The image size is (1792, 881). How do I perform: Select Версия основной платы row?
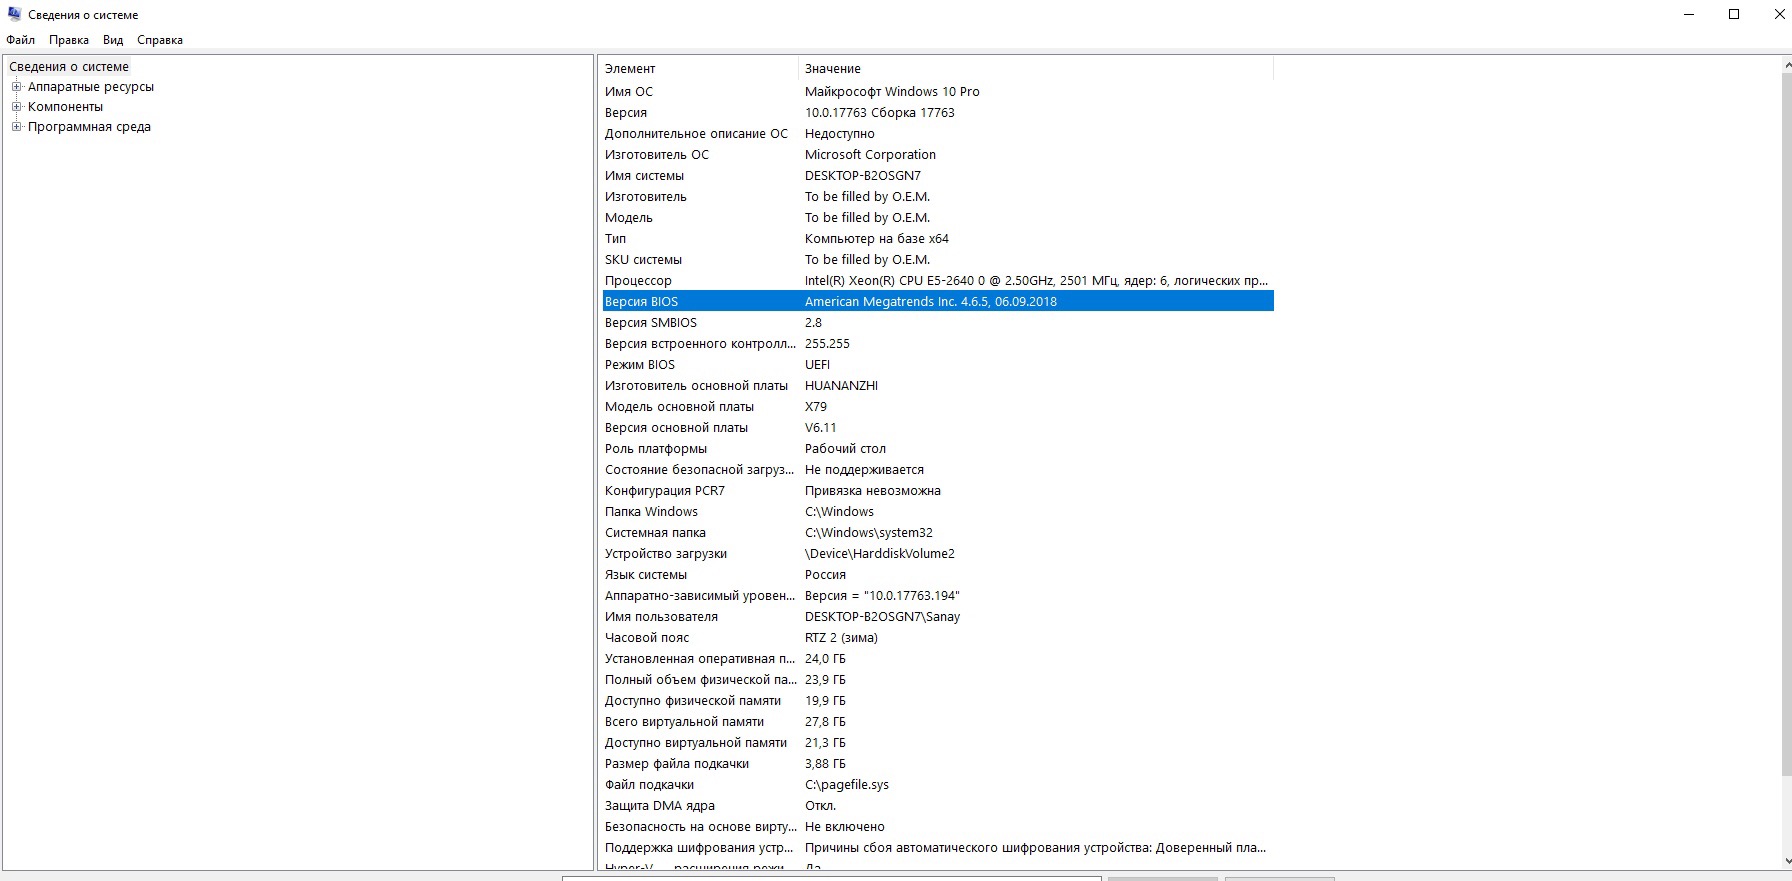[936, 428]
